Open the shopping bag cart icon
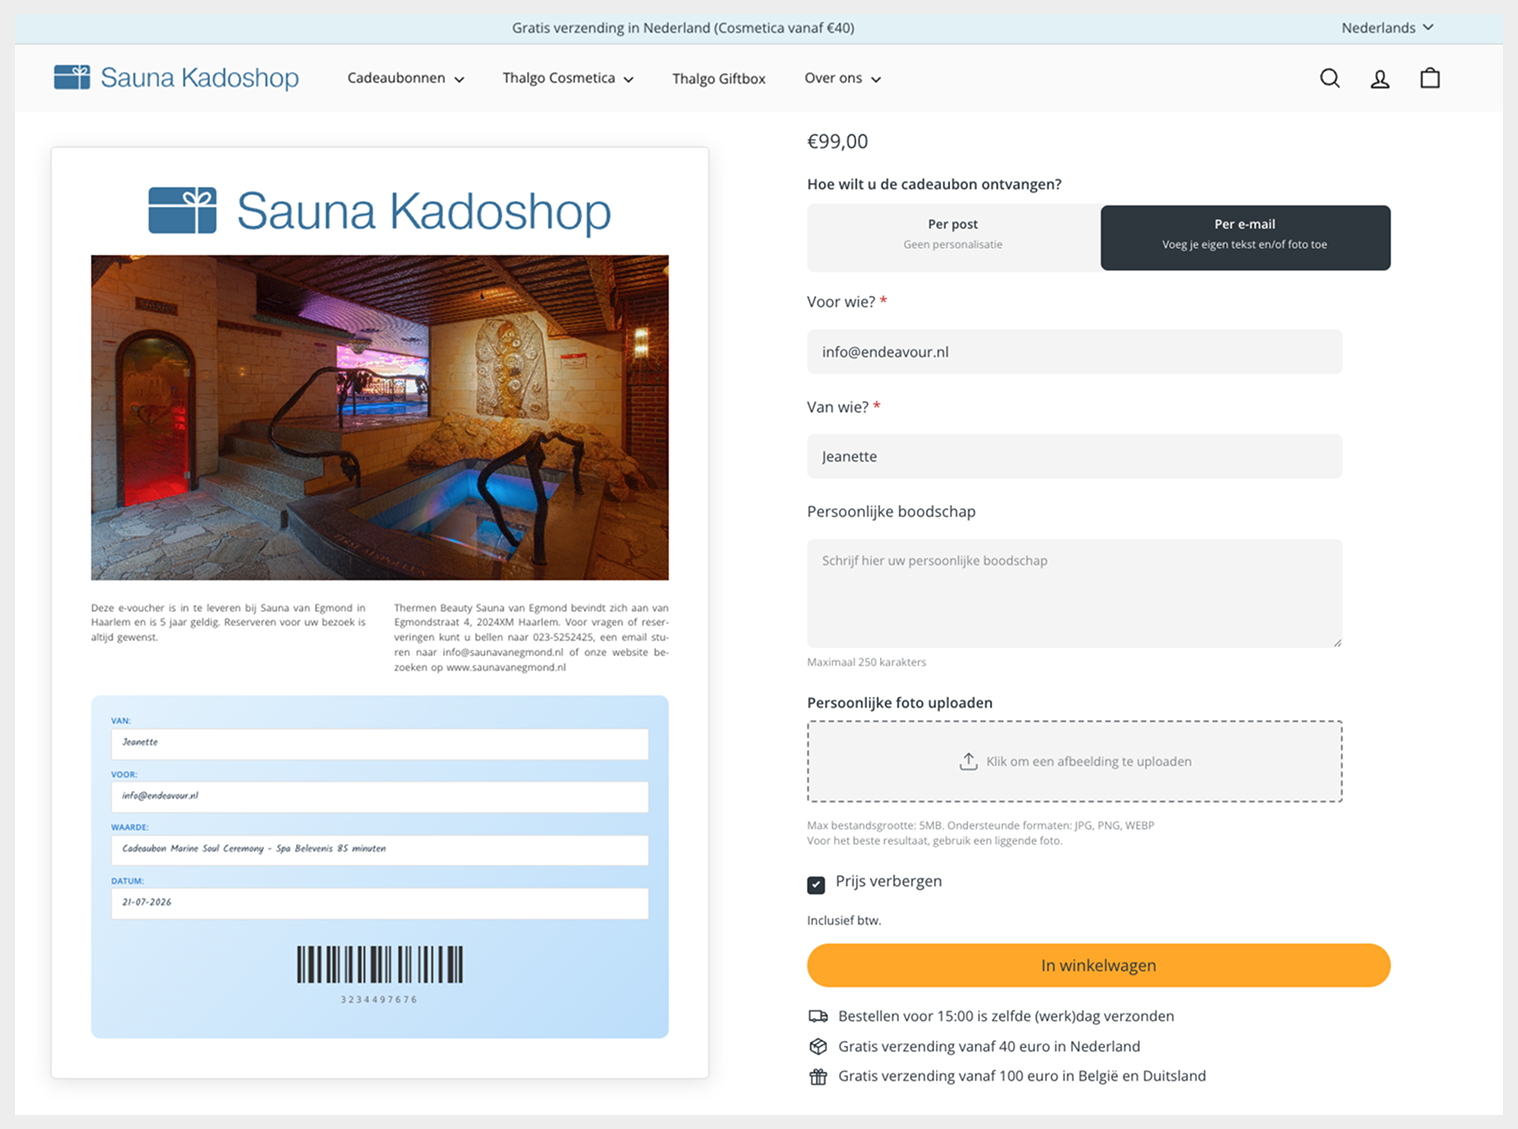This screenshot has height=1129, width=1518. [x=1430, y=78]
